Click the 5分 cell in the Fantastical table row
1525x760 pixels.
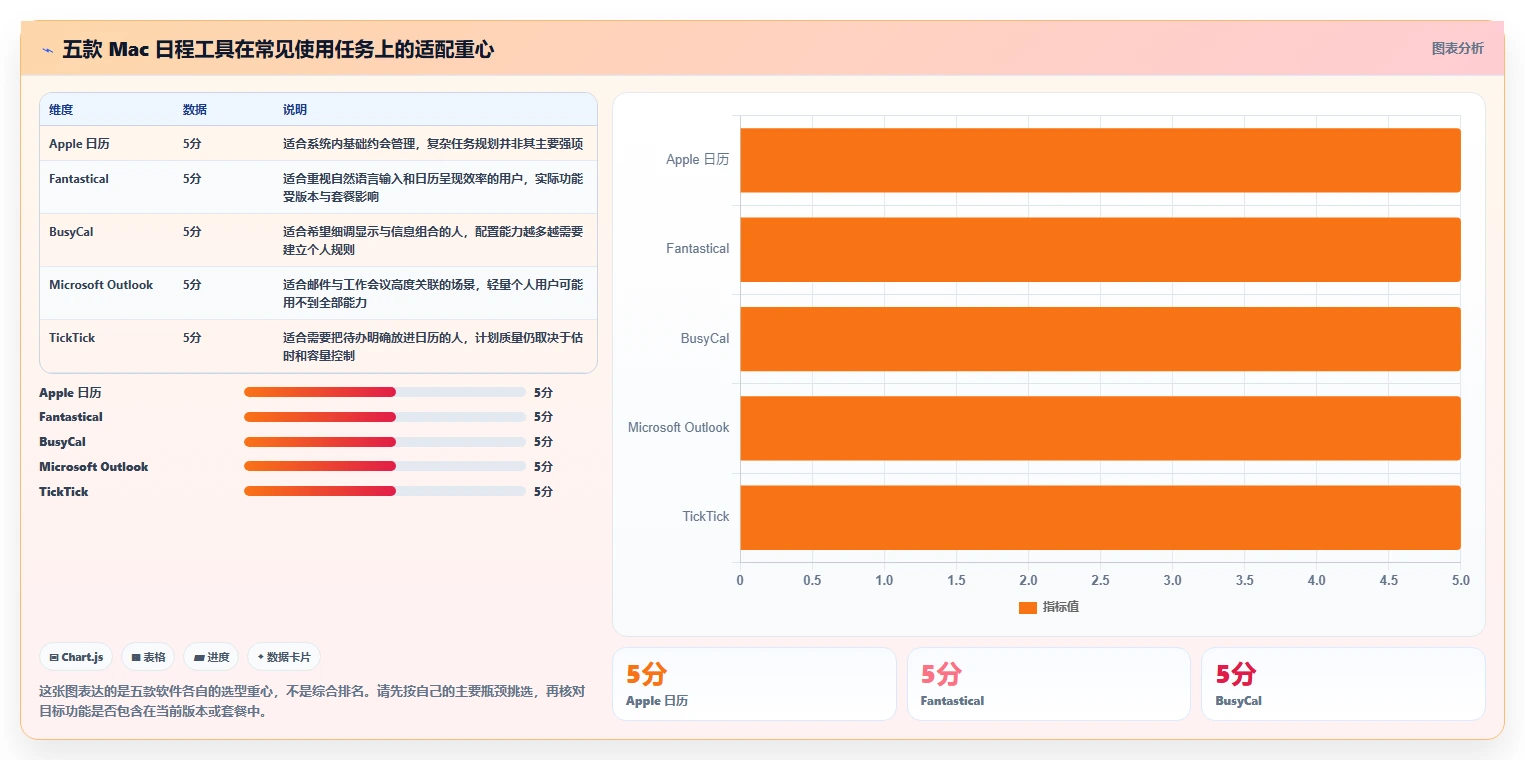[x=192, y=179]
